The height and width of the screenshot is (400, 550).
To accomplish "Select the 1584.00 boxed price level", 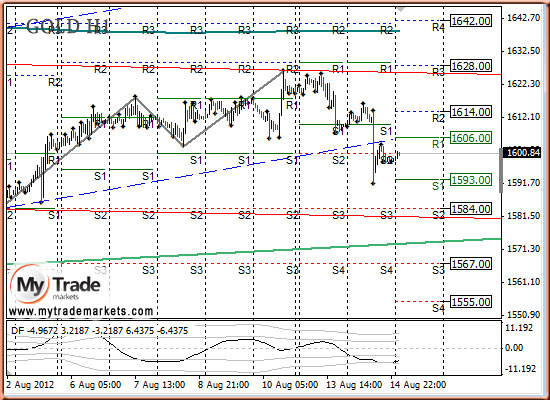I will (471, 209).
